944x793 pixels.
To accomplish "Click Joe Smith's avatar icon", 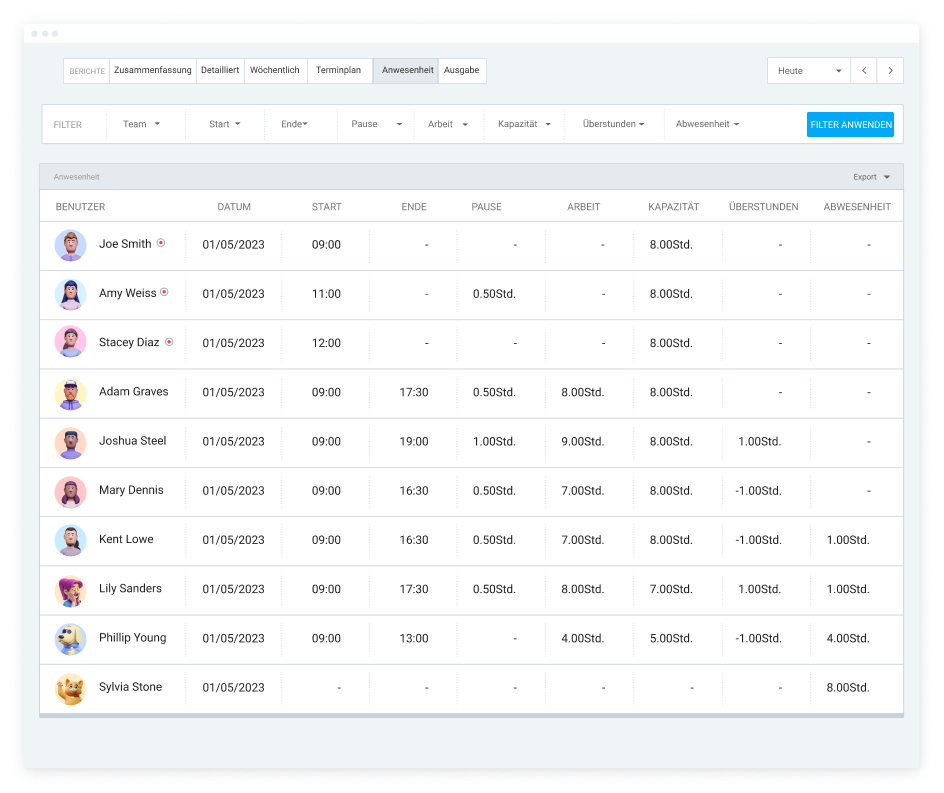I will click(70, 245).
